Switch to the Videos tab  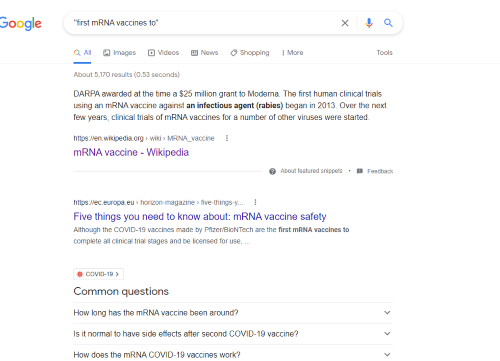tap(163, 53)
